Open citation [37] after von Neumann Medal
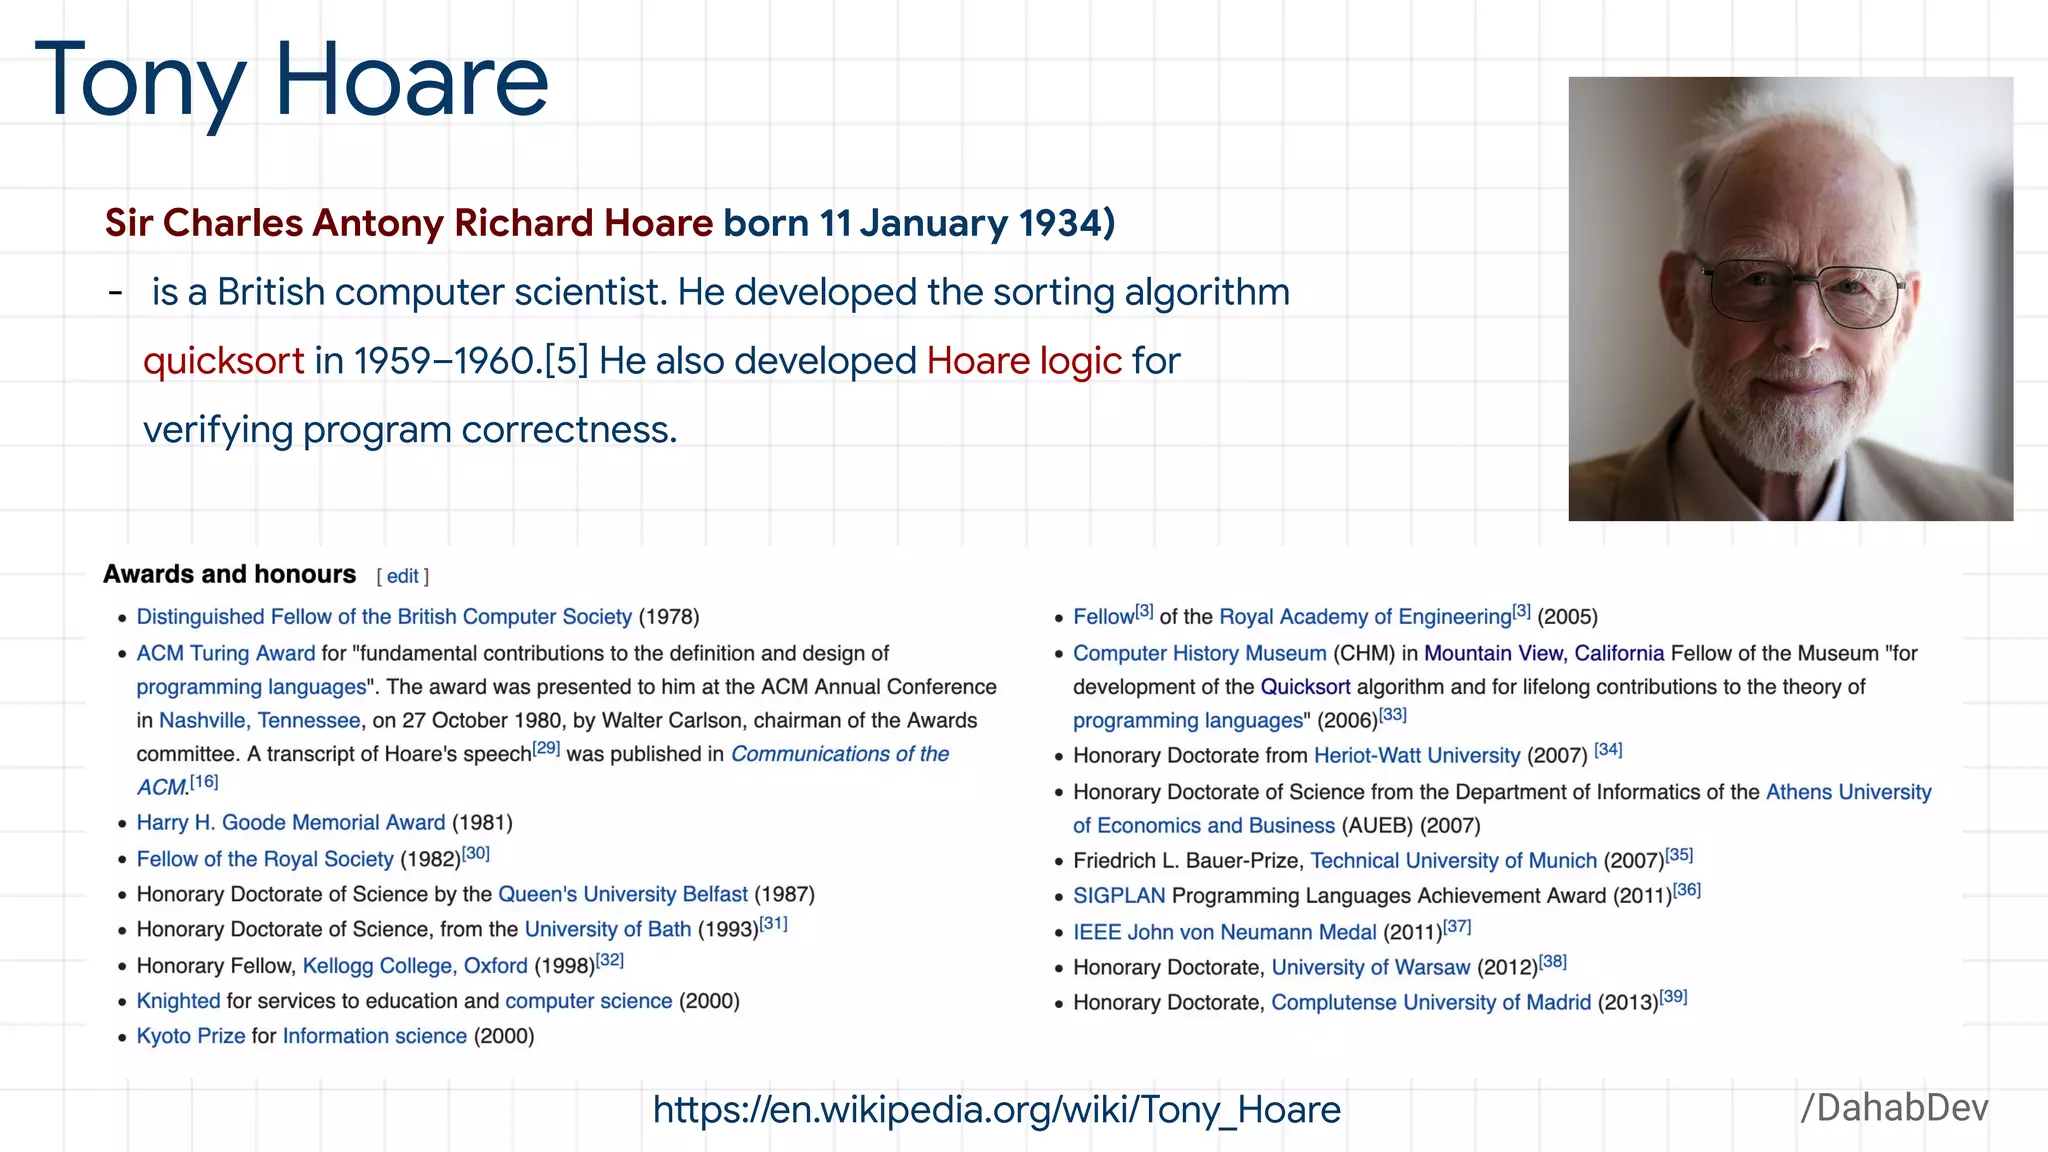This screenshot has width=2048, height=1152. (1457, 926)
